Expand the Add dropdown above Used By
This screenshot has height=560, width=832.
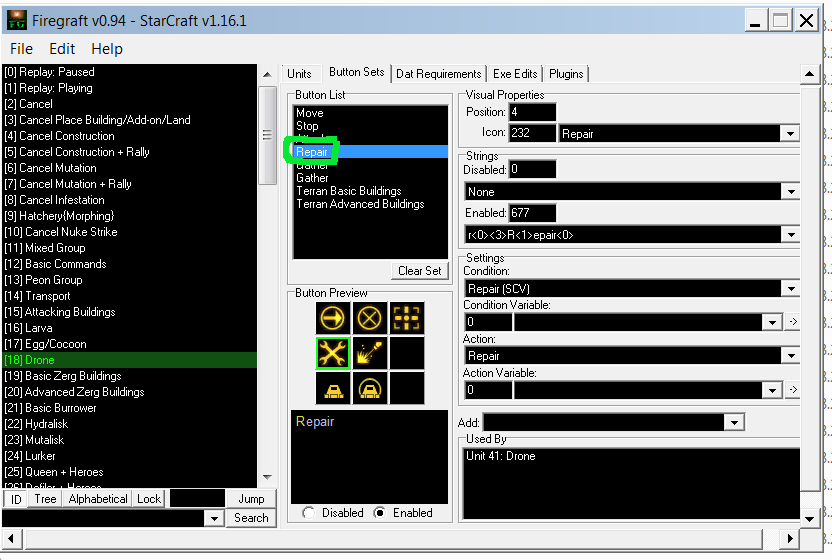click(735, 423)
